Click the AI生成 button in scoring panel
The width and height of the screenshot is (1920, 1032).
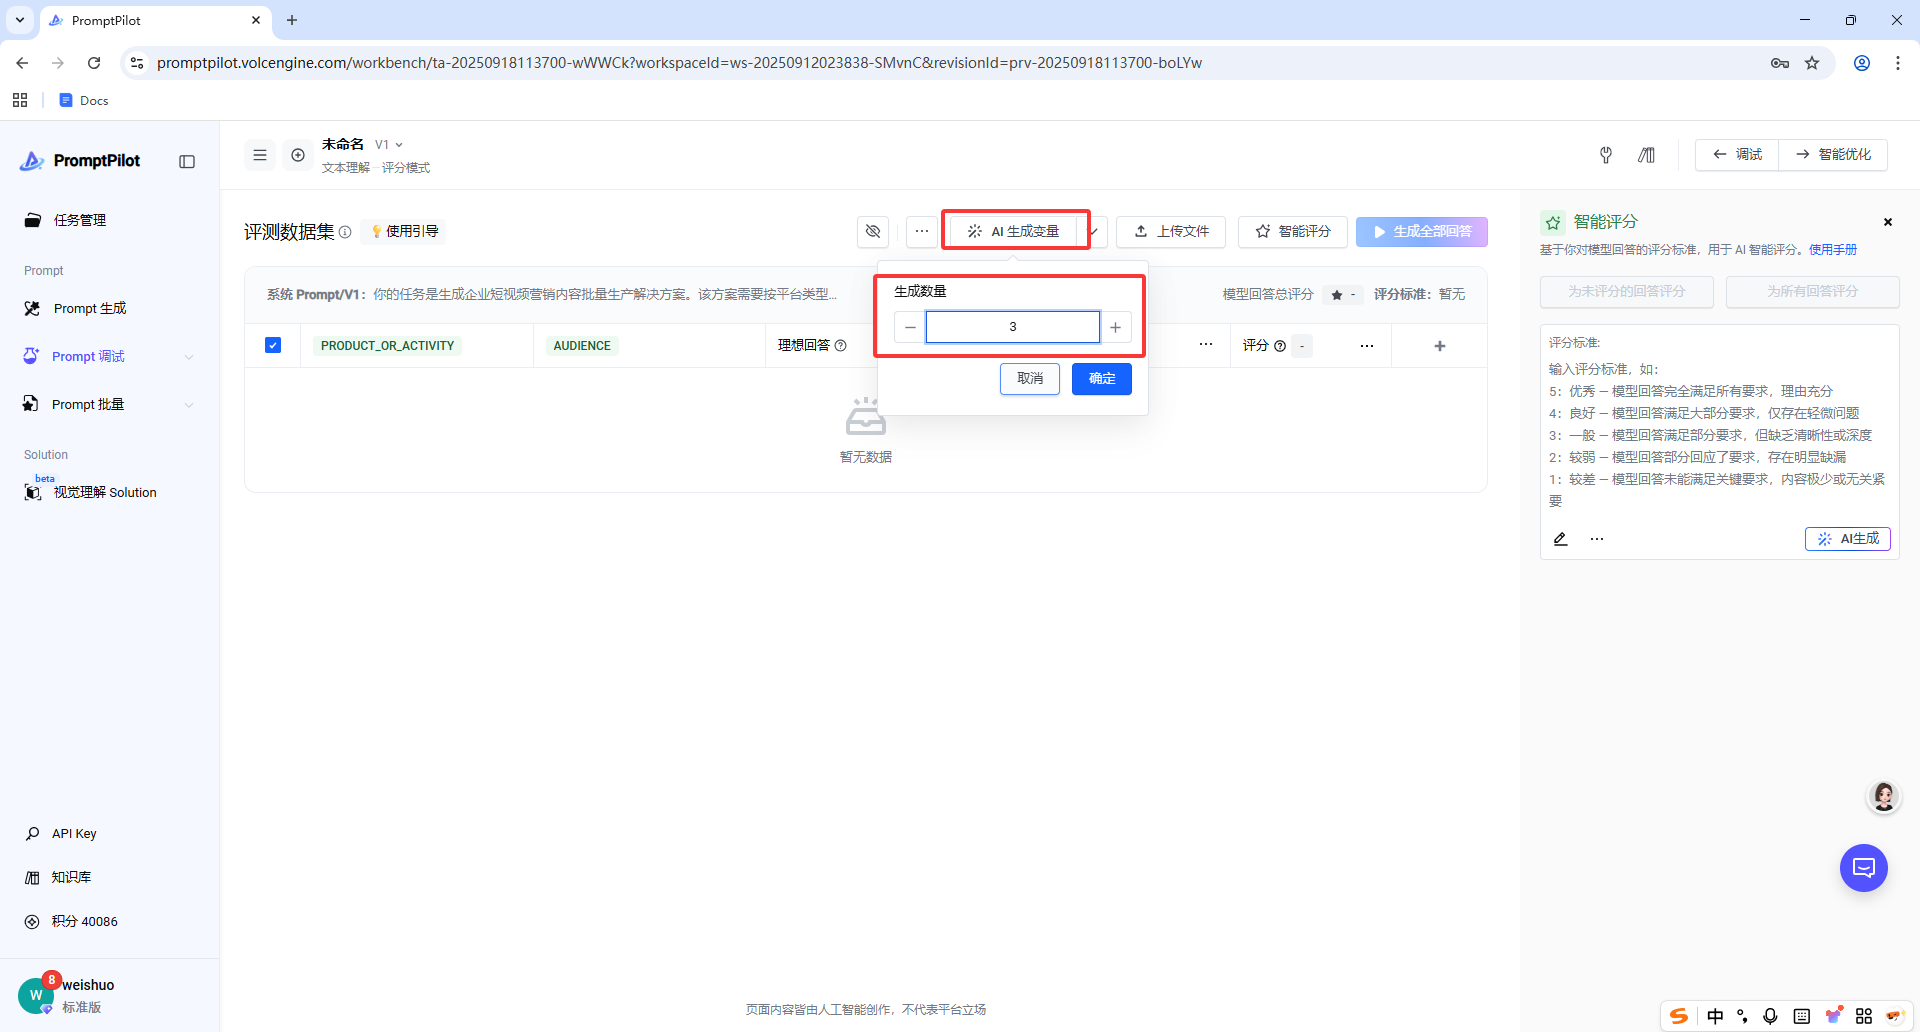pyautogui.click(x=1848, y=539)
